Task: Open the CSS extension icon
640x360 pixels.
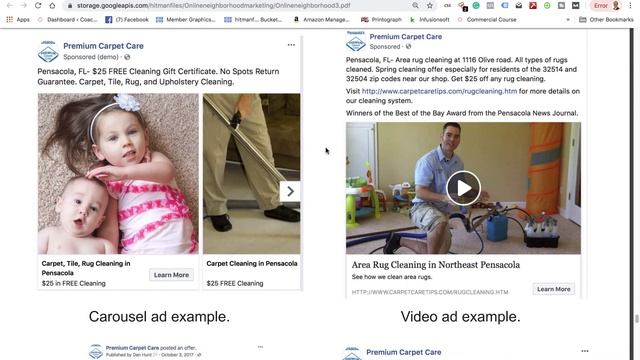Action: pyautogui.click(x=448, y=6)
